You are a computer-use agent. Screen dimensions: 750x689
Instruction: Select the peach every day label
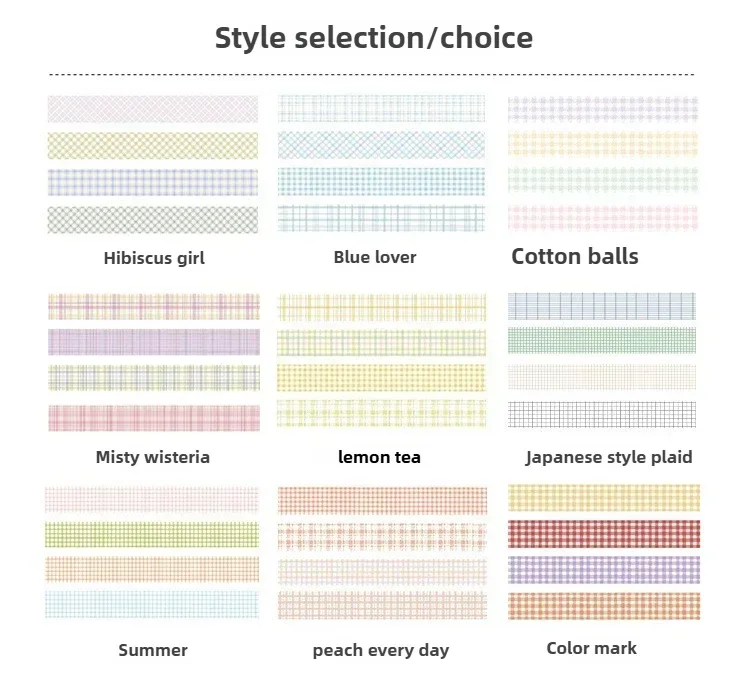381,651
